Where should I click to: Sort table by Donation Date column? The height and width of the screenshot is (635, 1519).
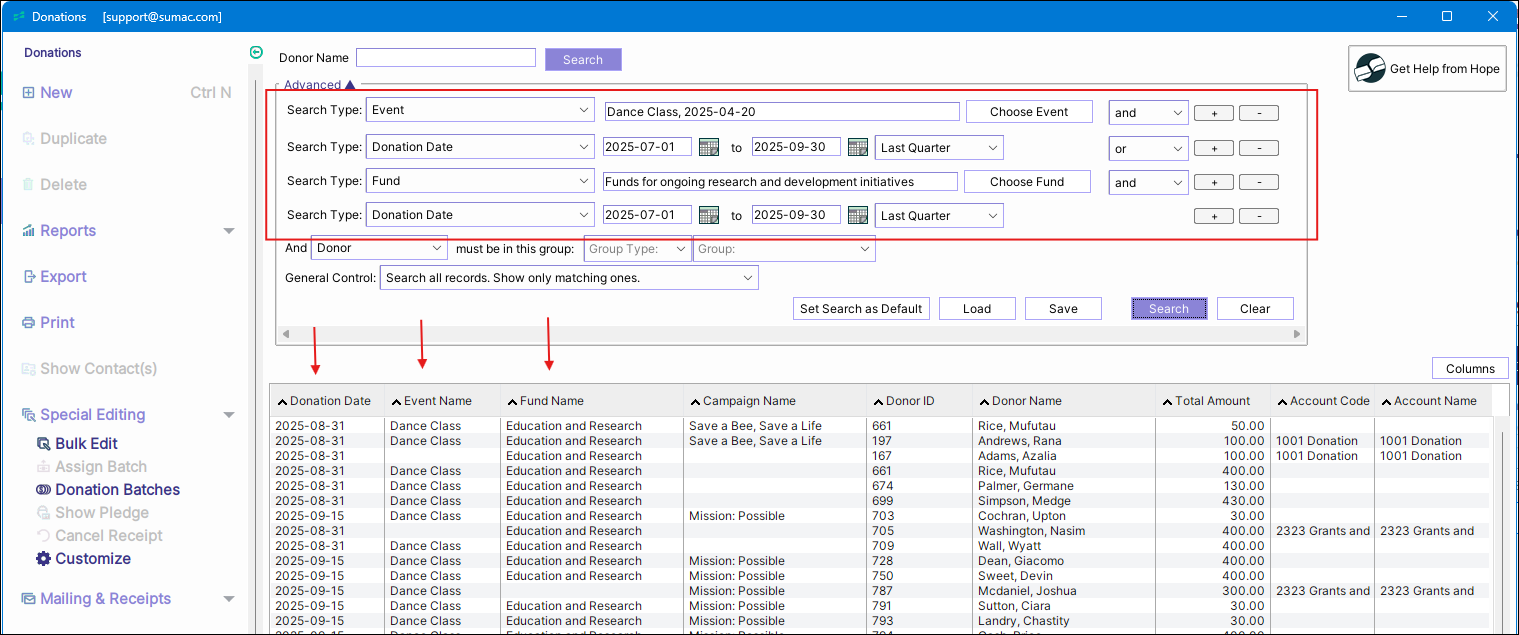point(329,401)
